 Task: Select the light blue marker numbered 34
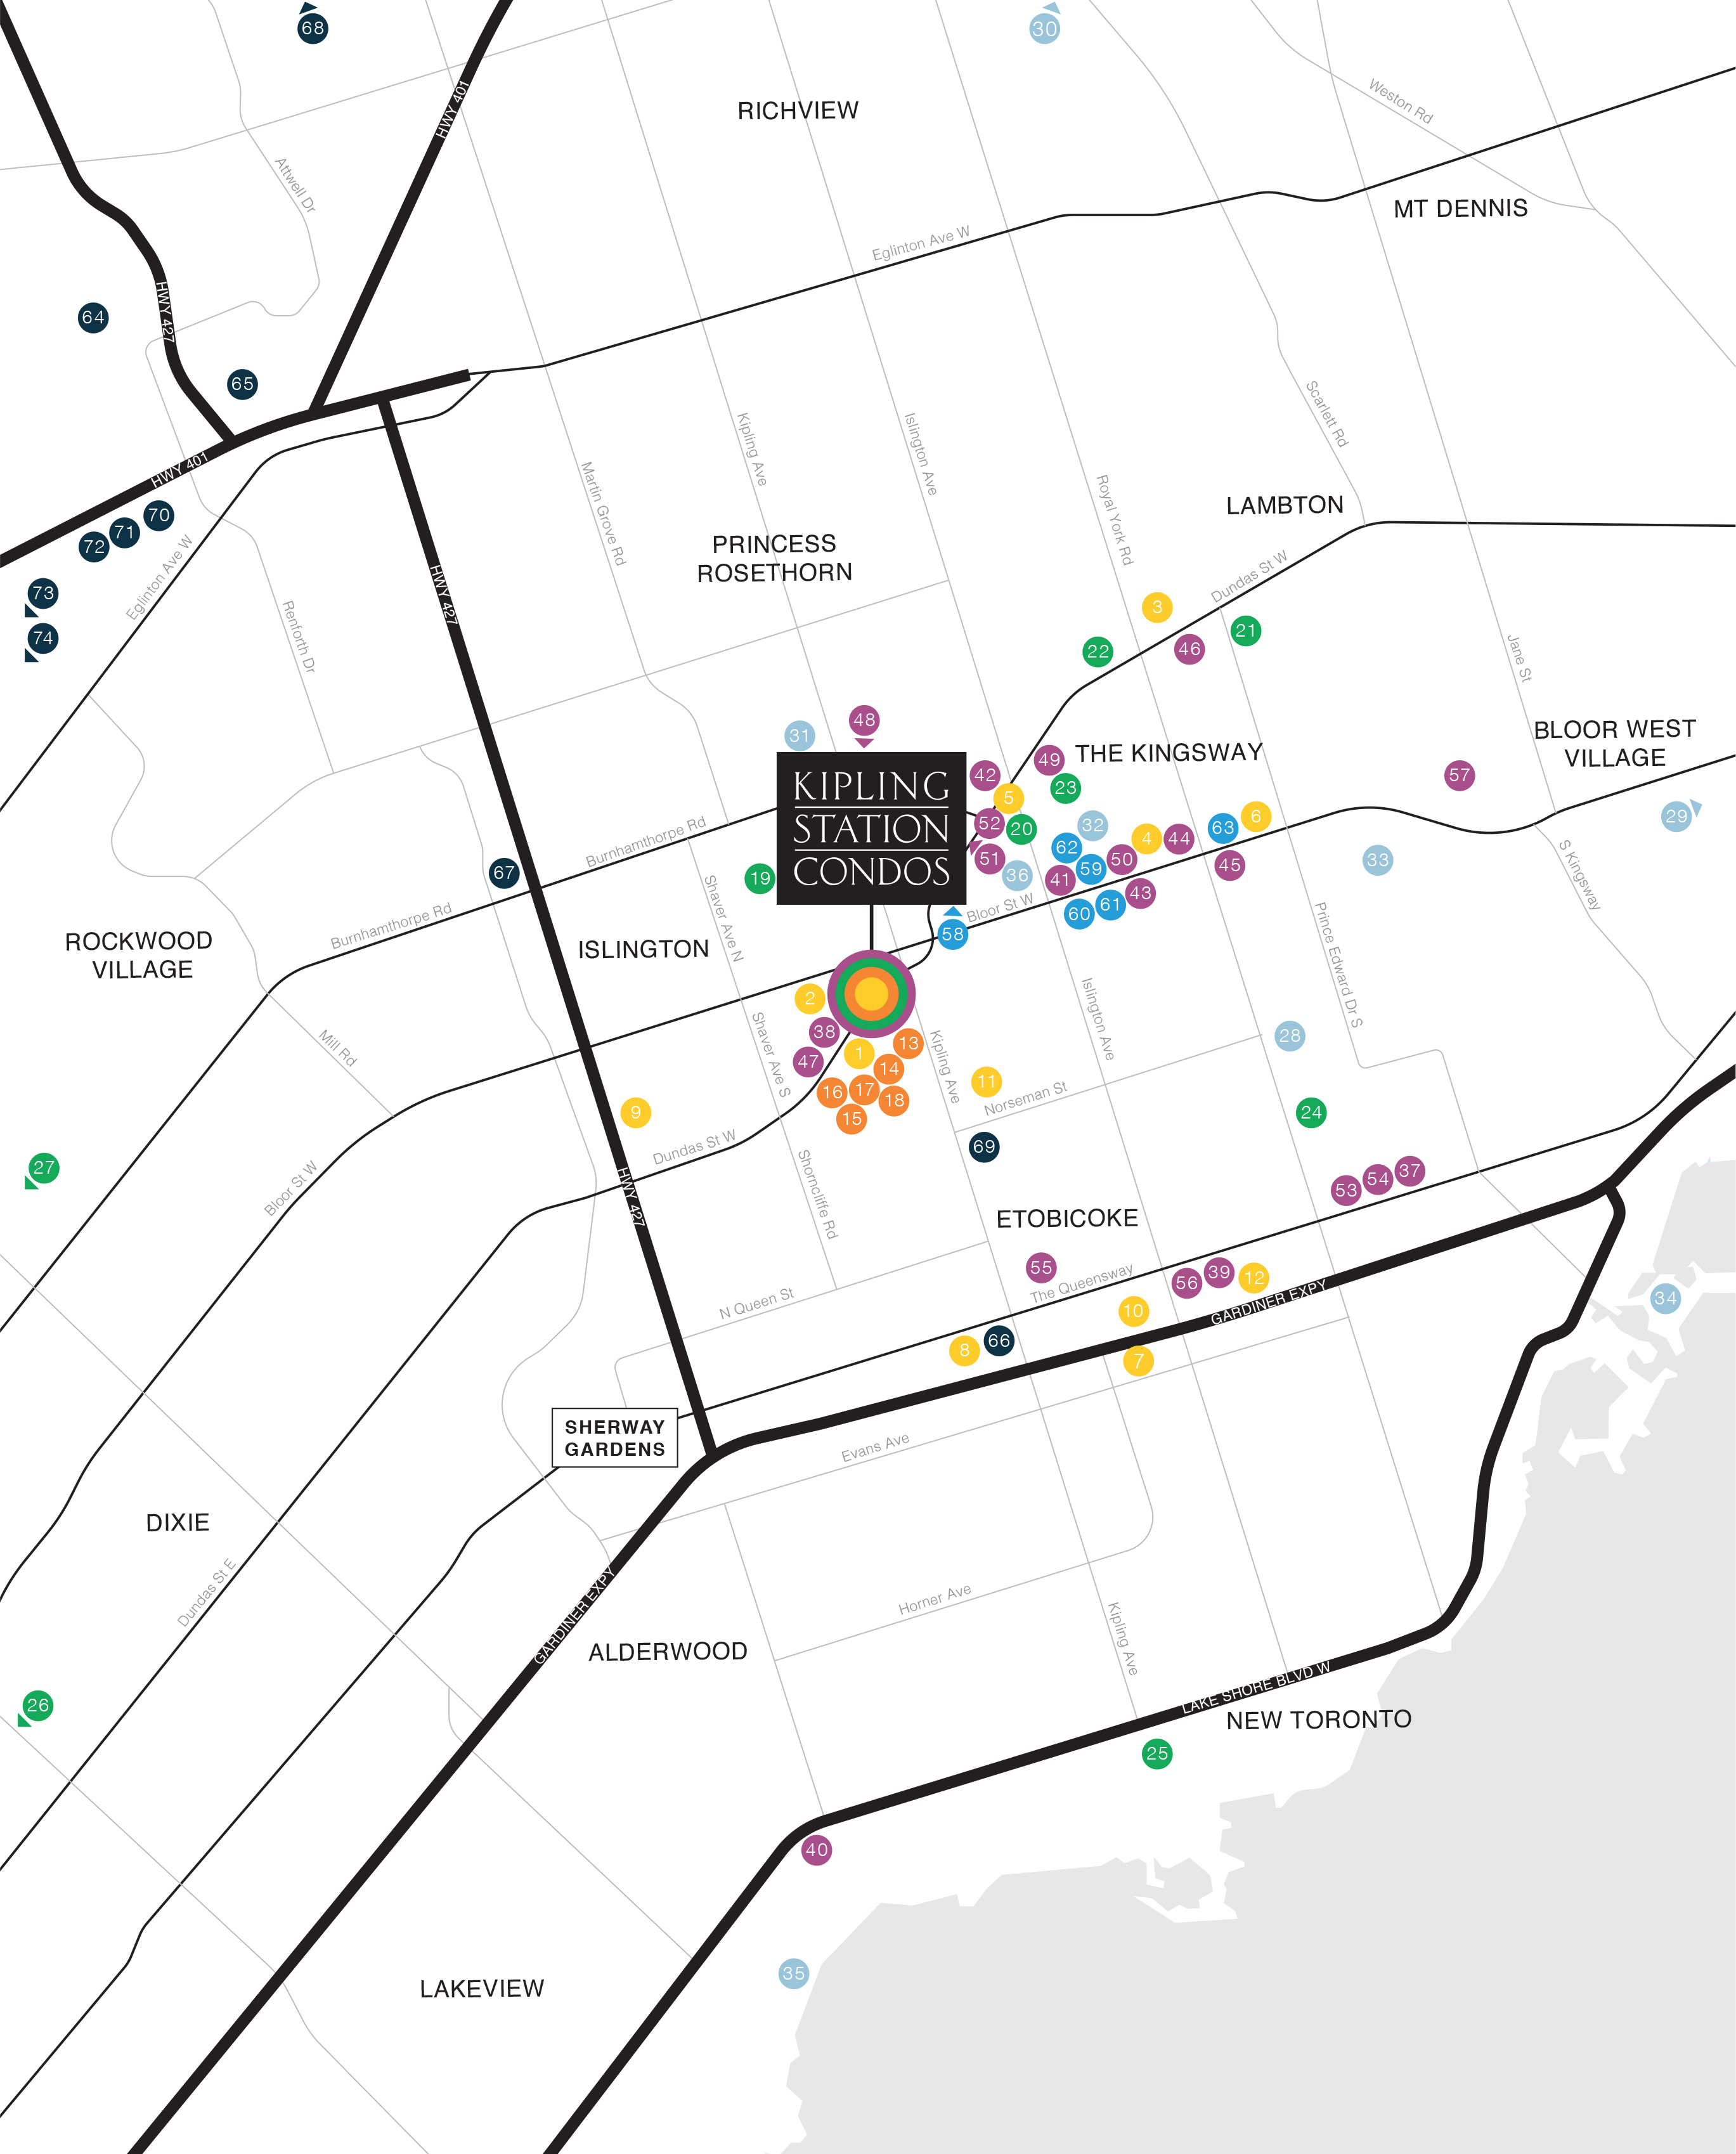[x=1665, y=1299]
